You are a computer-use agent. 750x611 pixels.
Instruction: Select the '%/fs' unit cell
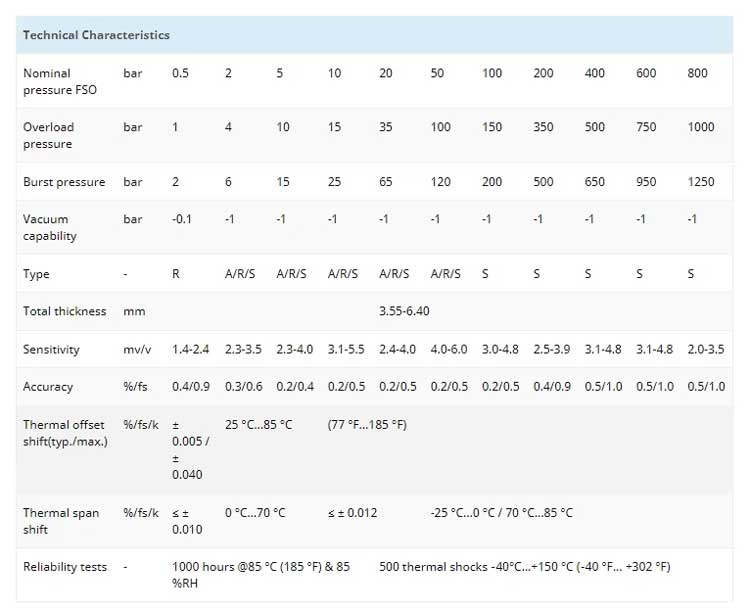[x=135, y=387]
